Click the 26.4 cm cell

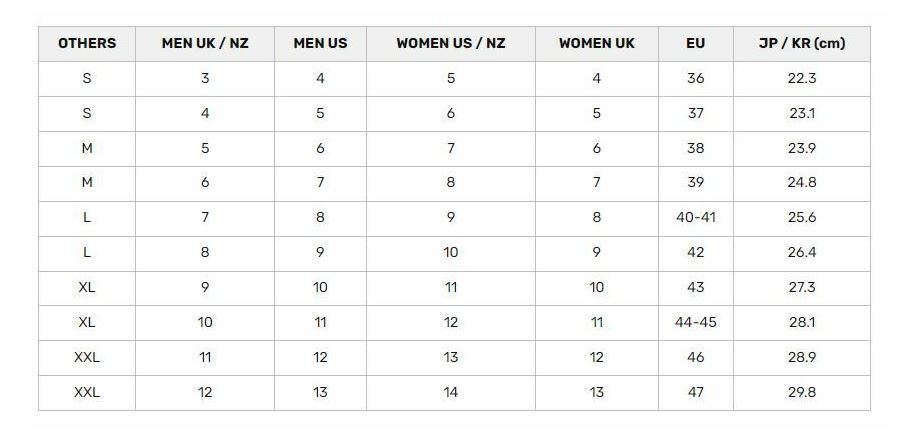802,253
